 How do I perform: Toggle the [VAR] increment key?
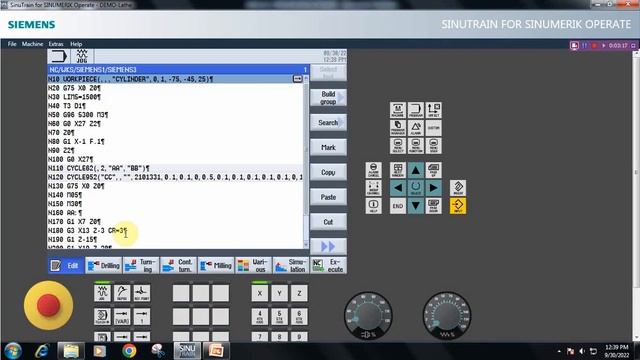click(122, 317)
